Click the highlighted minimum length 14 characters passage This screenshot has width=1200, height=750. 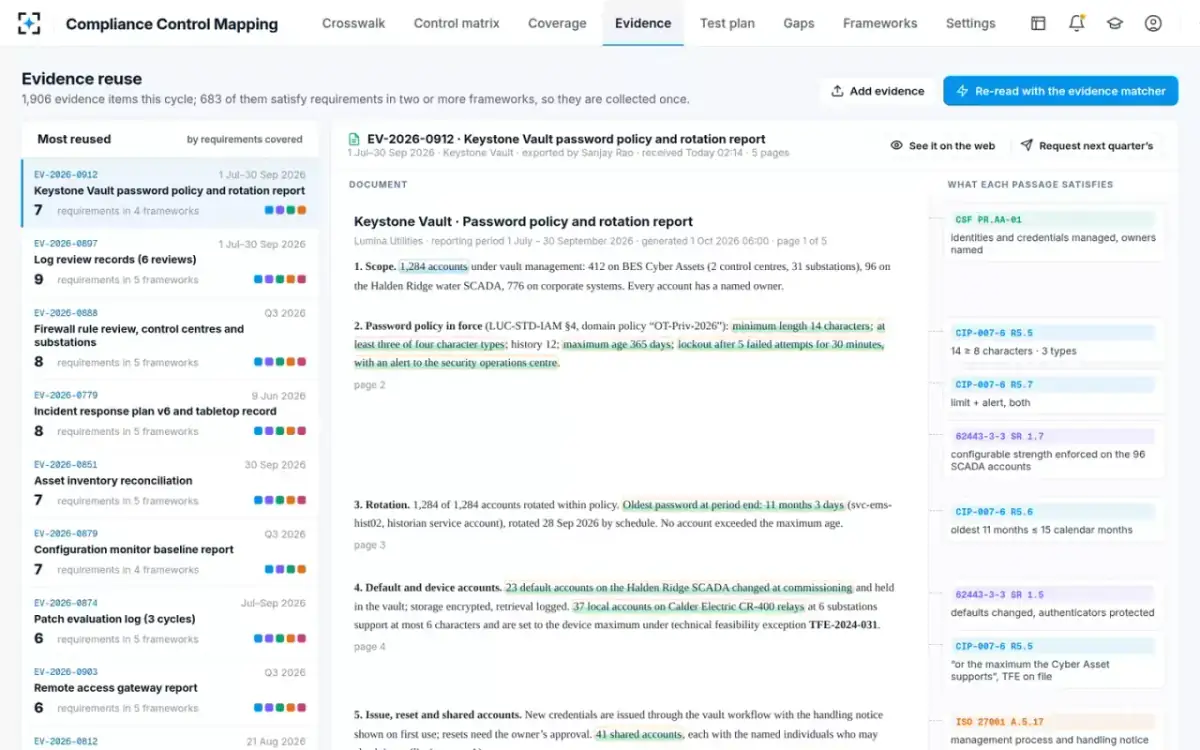point(802,326)
